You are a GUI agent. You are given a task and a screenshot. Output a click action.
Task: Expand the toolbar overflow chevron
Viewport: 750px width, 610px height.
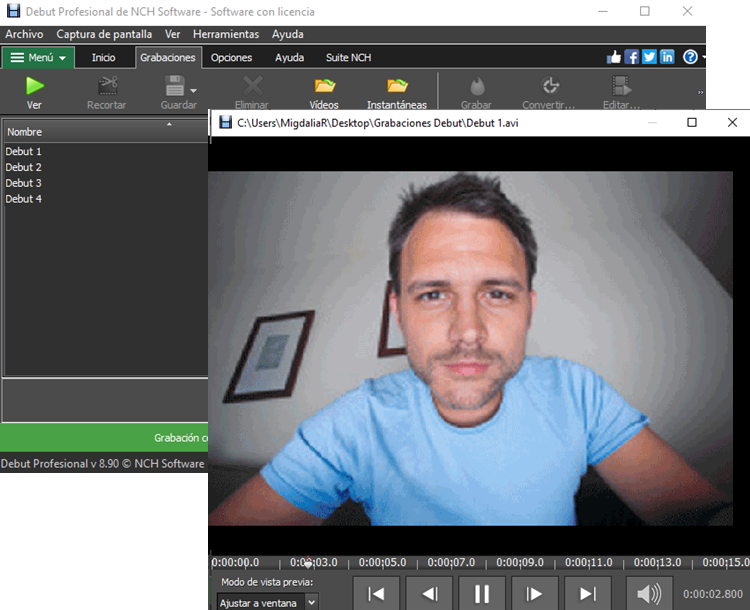click(700, 92)
